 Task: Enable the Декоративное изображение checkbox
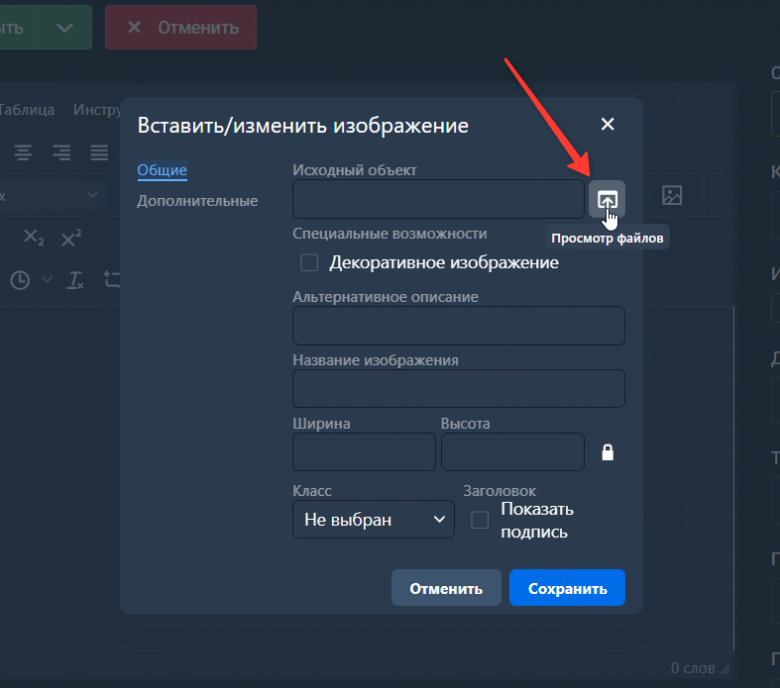point(309,262)
